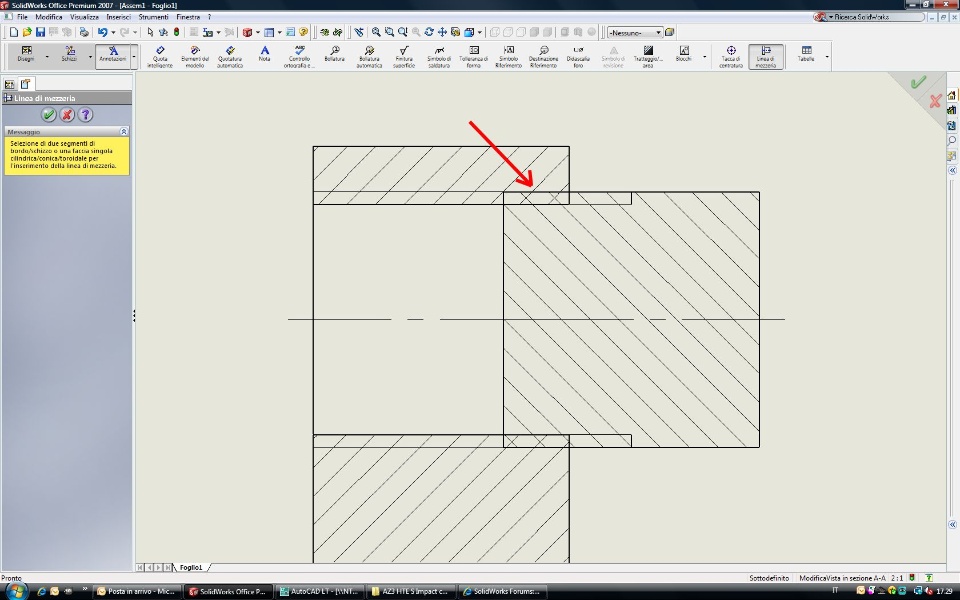The height and width of the screenshot is (600, 960).
Task: Open the Tolleranza di forma tool
Action: pos(474,56)
